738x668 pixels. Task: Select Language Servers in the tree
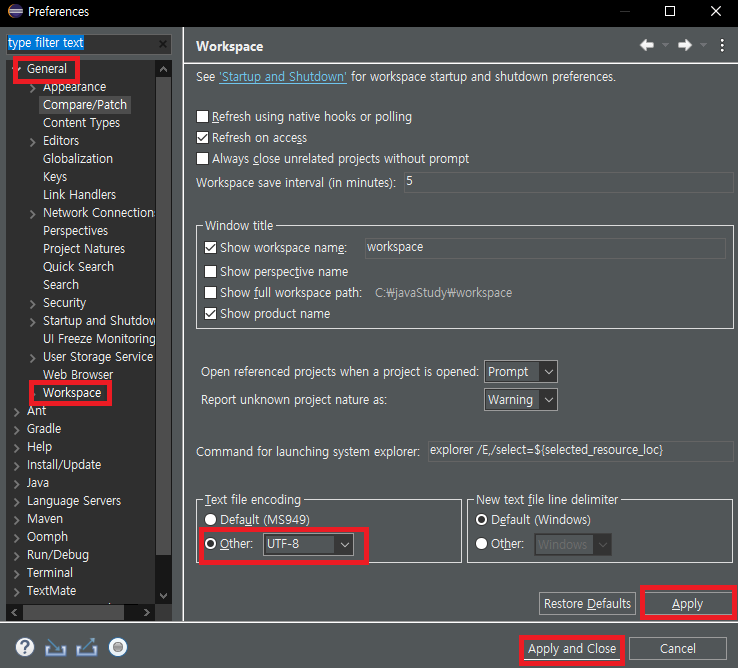point(74,500)
